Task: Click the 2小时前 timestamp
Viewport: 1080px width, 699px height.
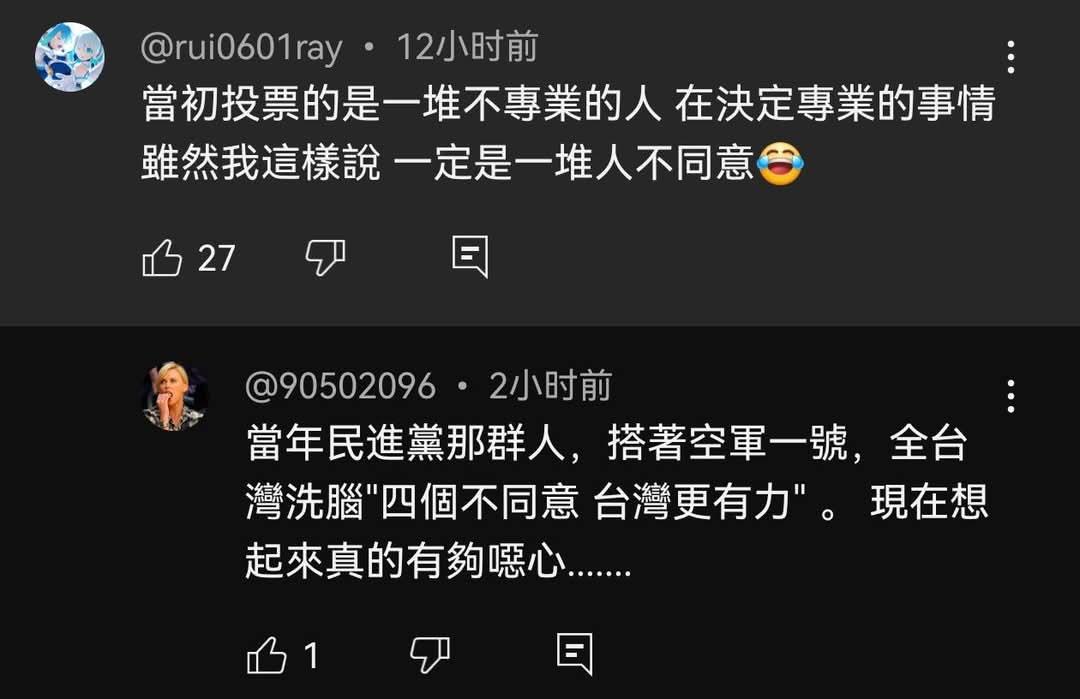Action: [x=550, y=386]
